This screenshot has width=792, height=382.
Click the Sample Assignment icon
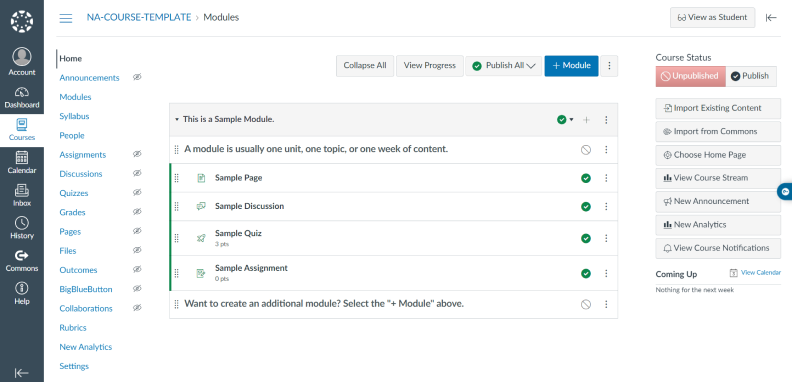[x=201, y=273]
